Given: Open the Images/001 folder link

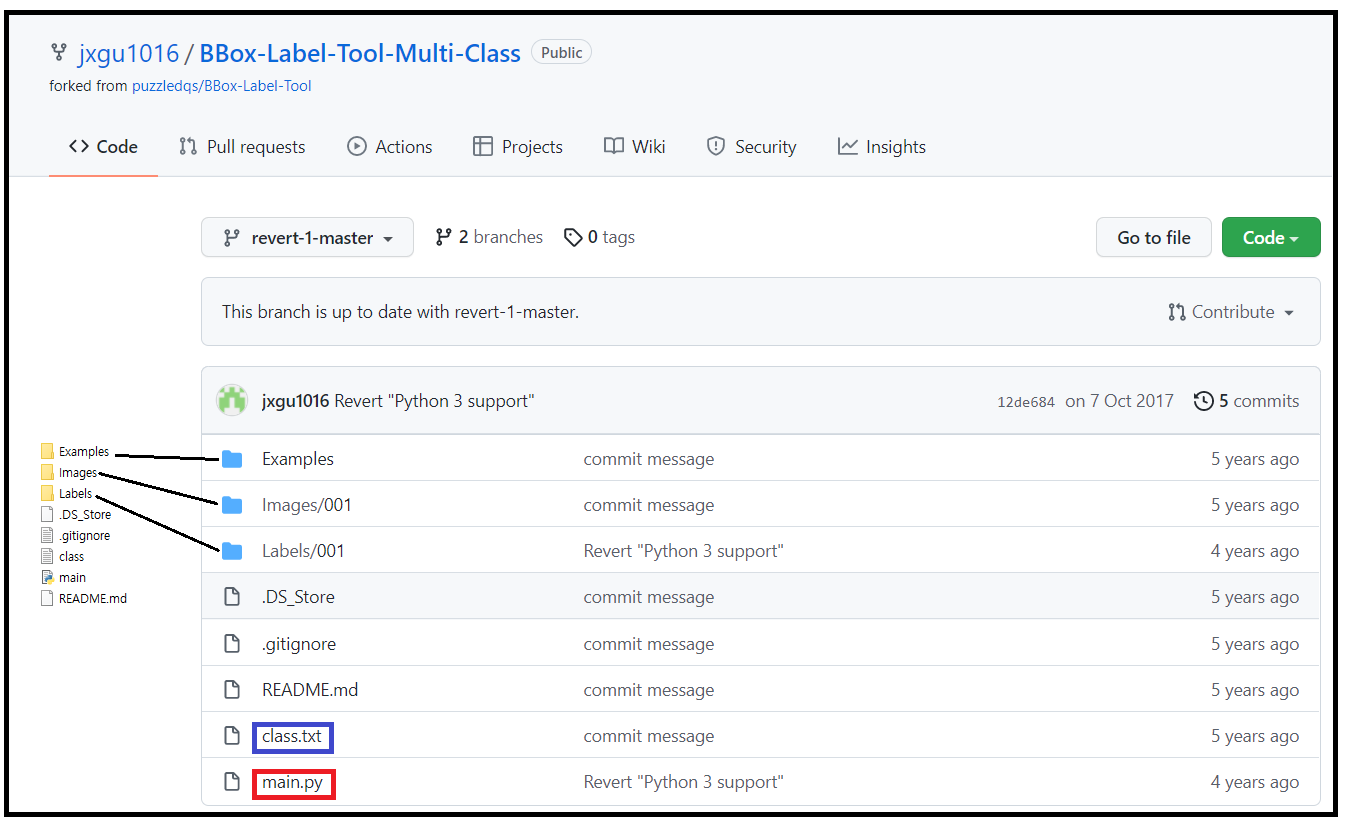Looking at the screenshot, I should click(307, 505).
